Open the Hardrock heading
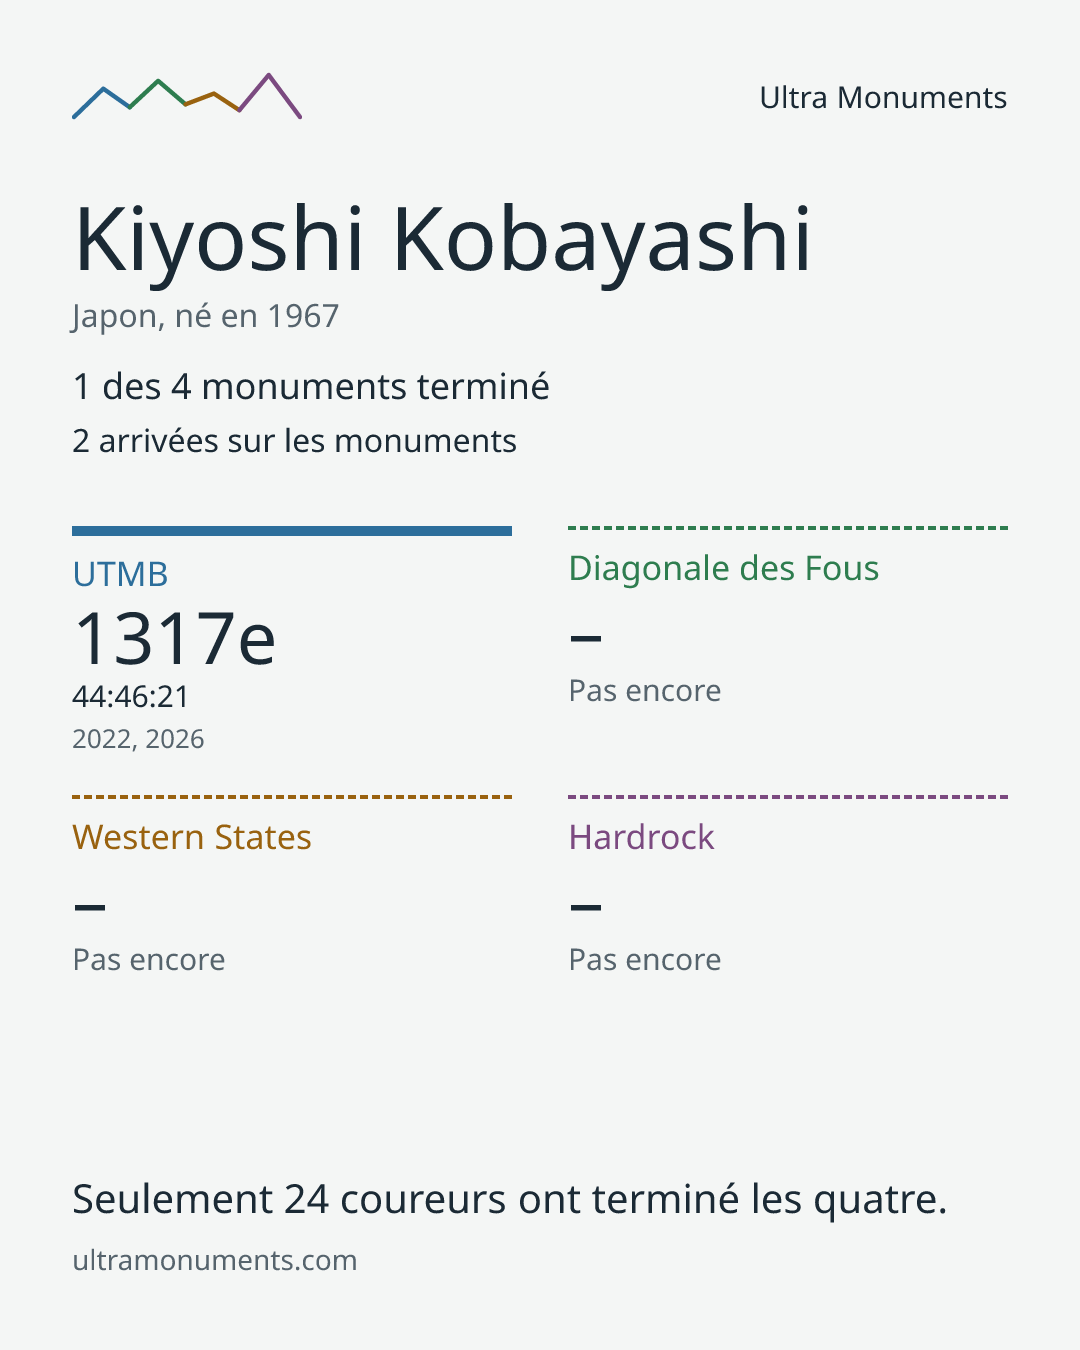Image resolution: width=1080 pixels, height=1350 pixels. [x=642, y=837]
